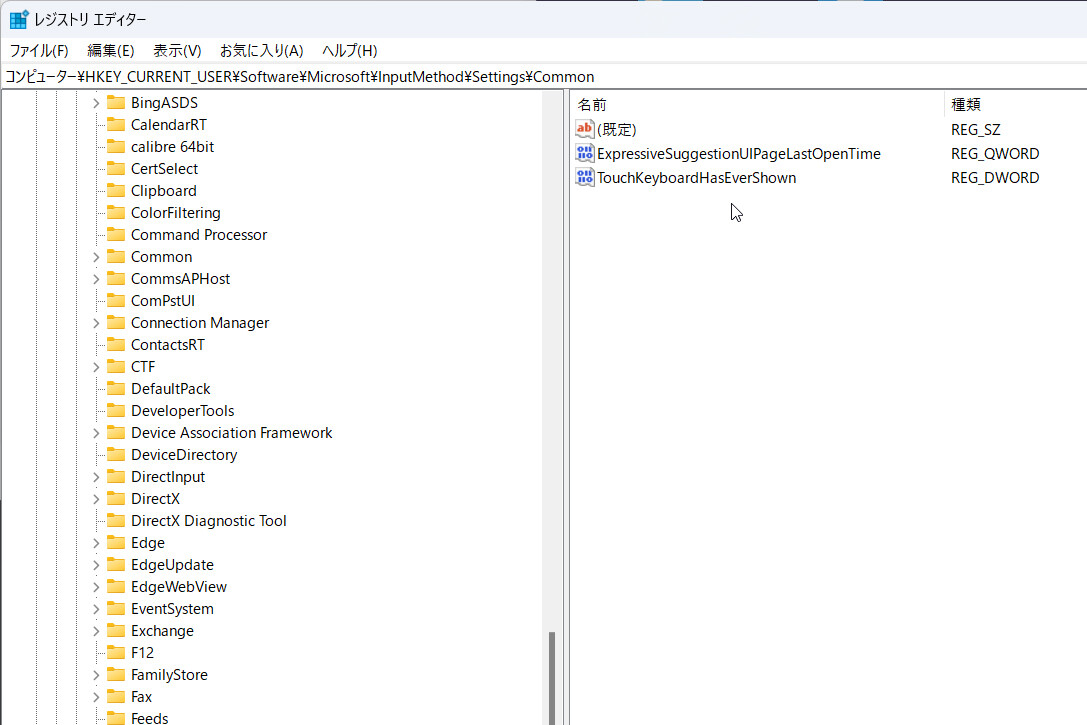Viewport: 1087px width, 725px height.
Task: Open the お気に入り(A) menu
Action: pos(261,50)
